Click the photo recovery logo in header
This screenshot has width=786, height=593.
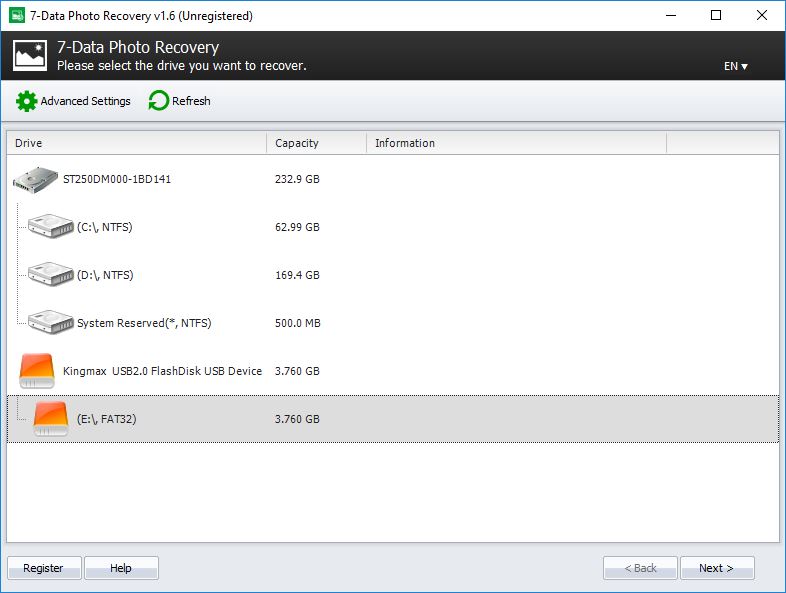pos(30,56)
